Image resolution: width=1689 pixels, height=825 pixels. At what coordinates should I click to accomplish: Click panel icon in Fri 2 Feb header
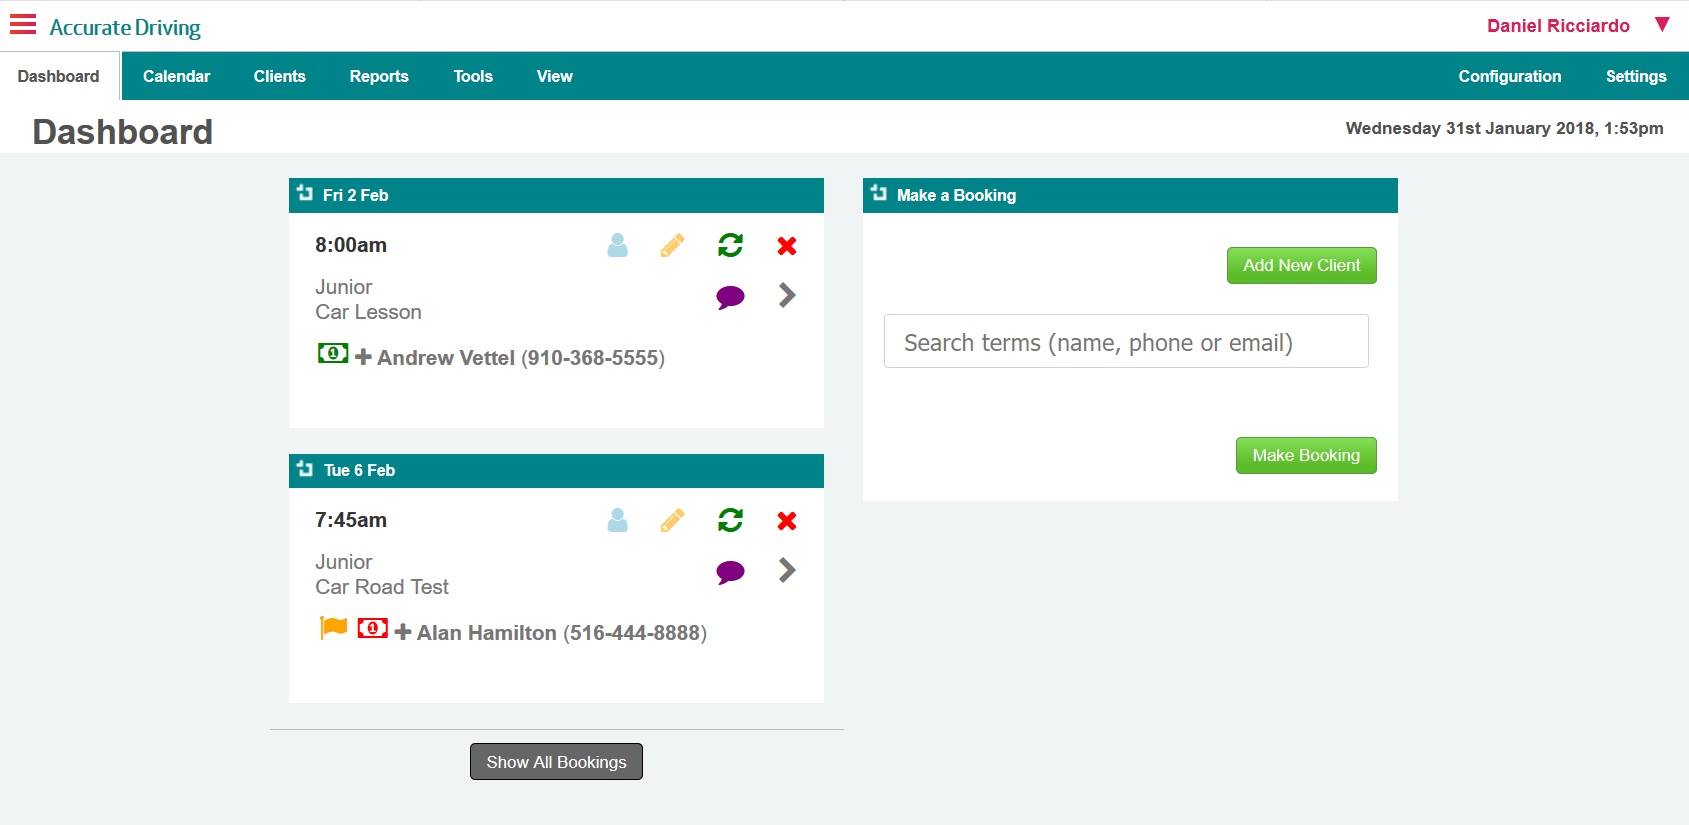305,193
